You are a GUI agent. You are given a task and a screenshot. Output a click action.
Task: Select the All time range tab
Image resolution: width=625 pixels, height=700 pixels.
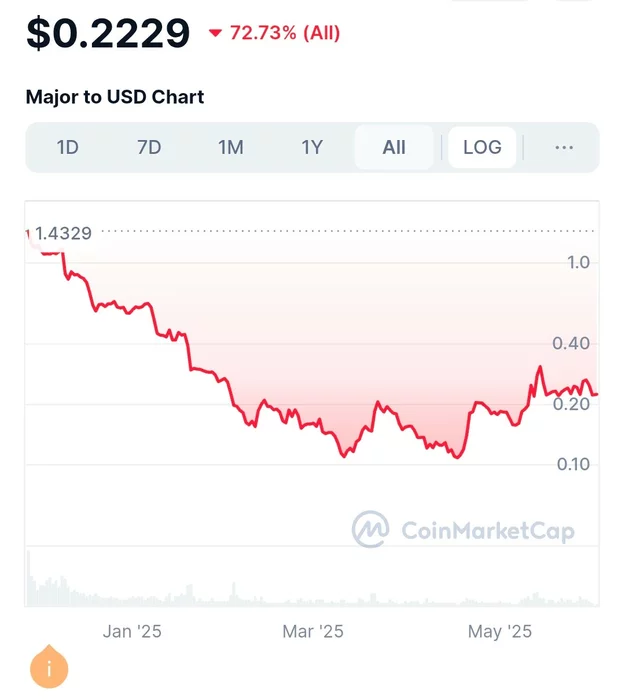(x=394, y=148)
